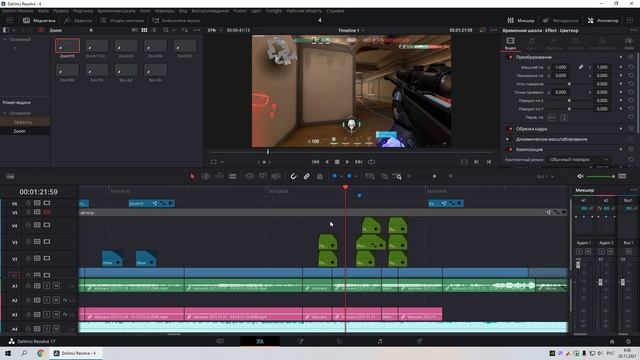Open the edit index panel button
This screenshot has width=640, height=360.
point(122,20)
